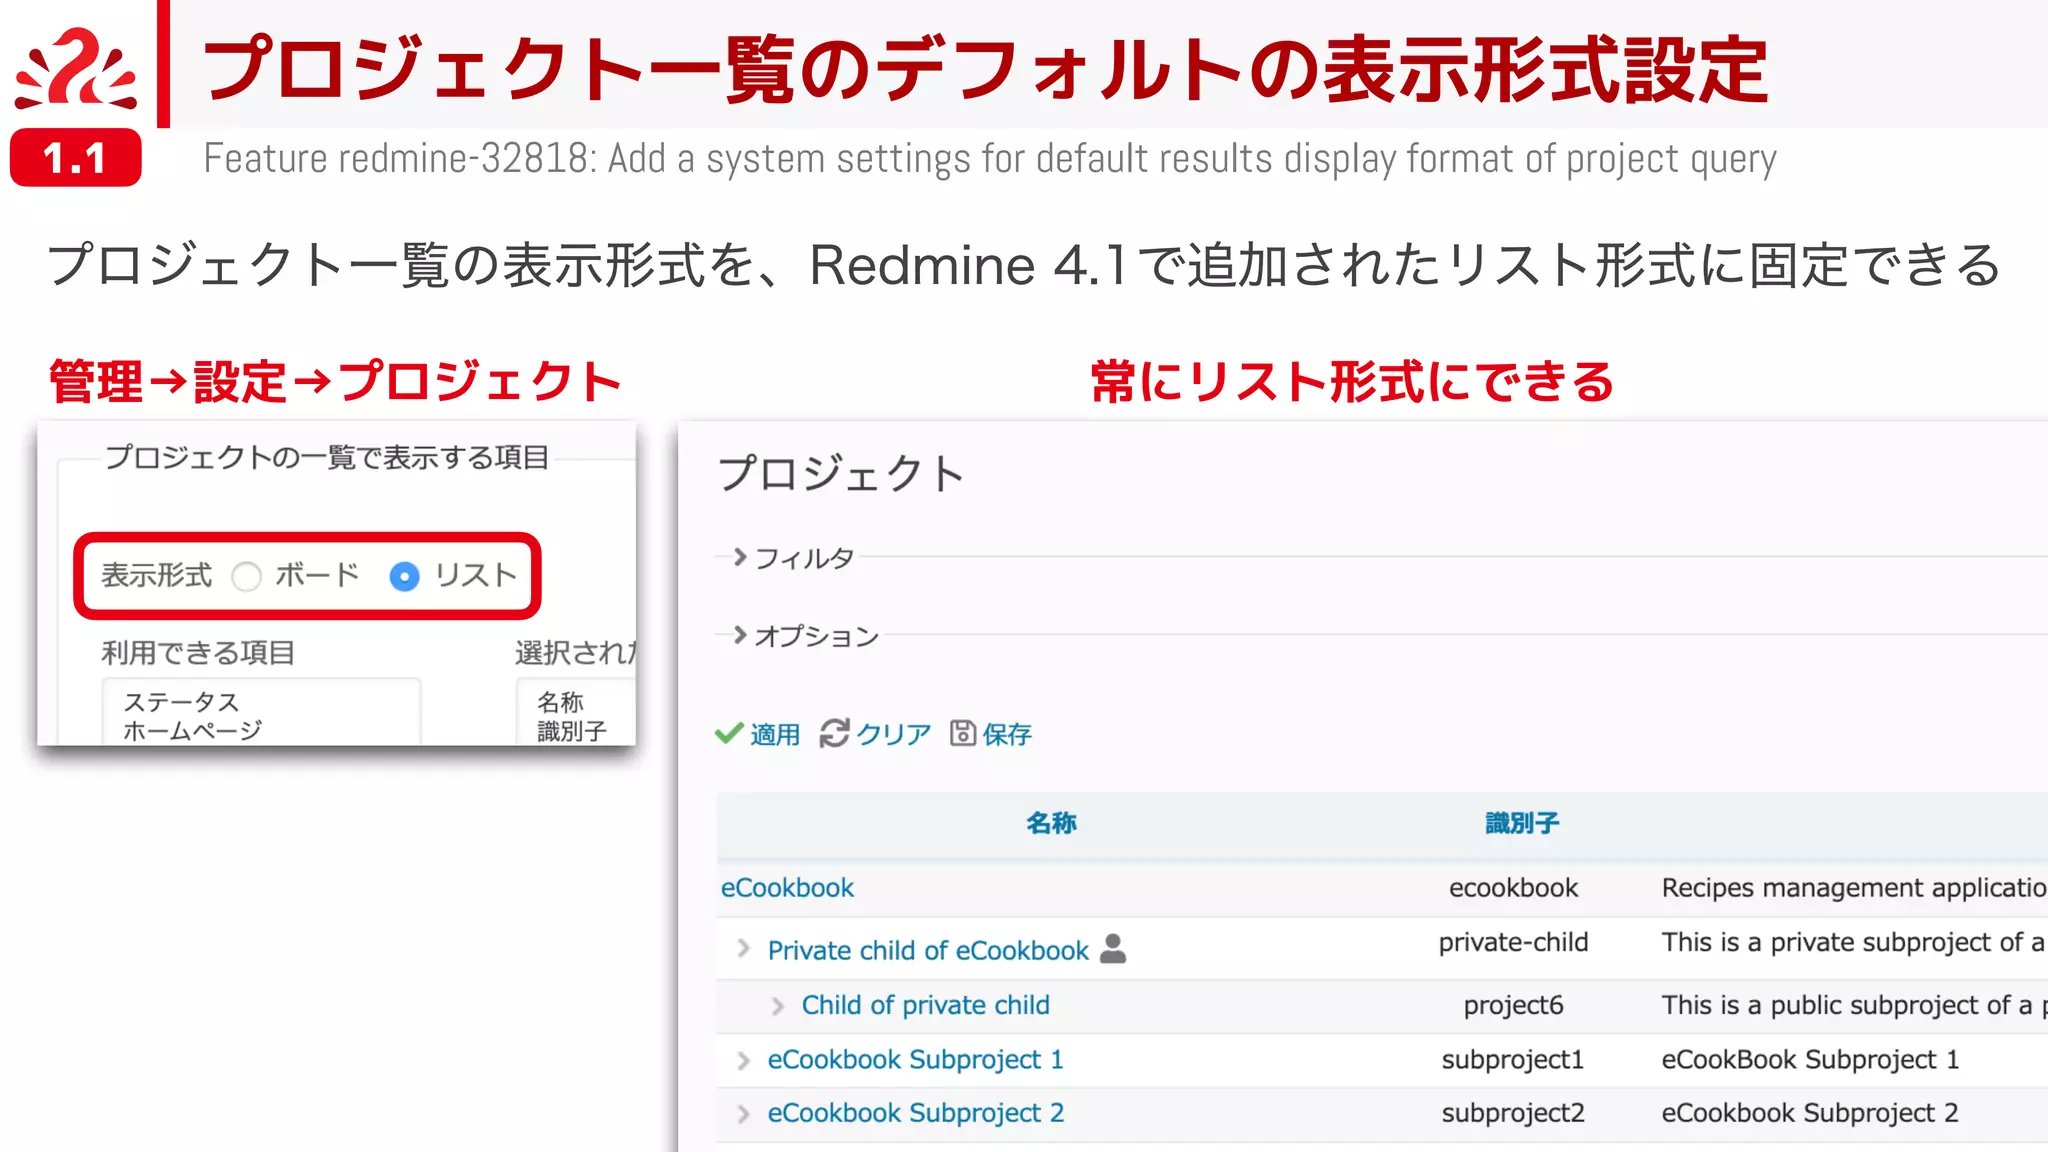Viewport: 2048px width, 1152px height.
Task: Click chevron beside eCookbook Subproject 1
Action: coord(743,1060)
